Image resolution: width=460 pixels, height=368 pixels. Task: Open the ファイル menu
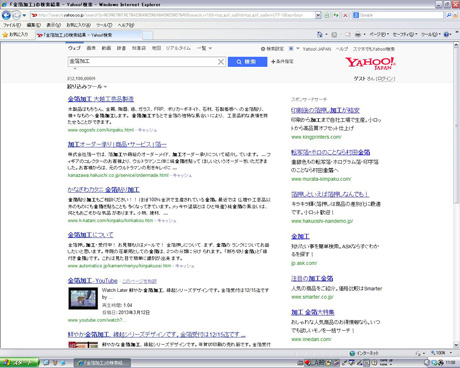12,25
